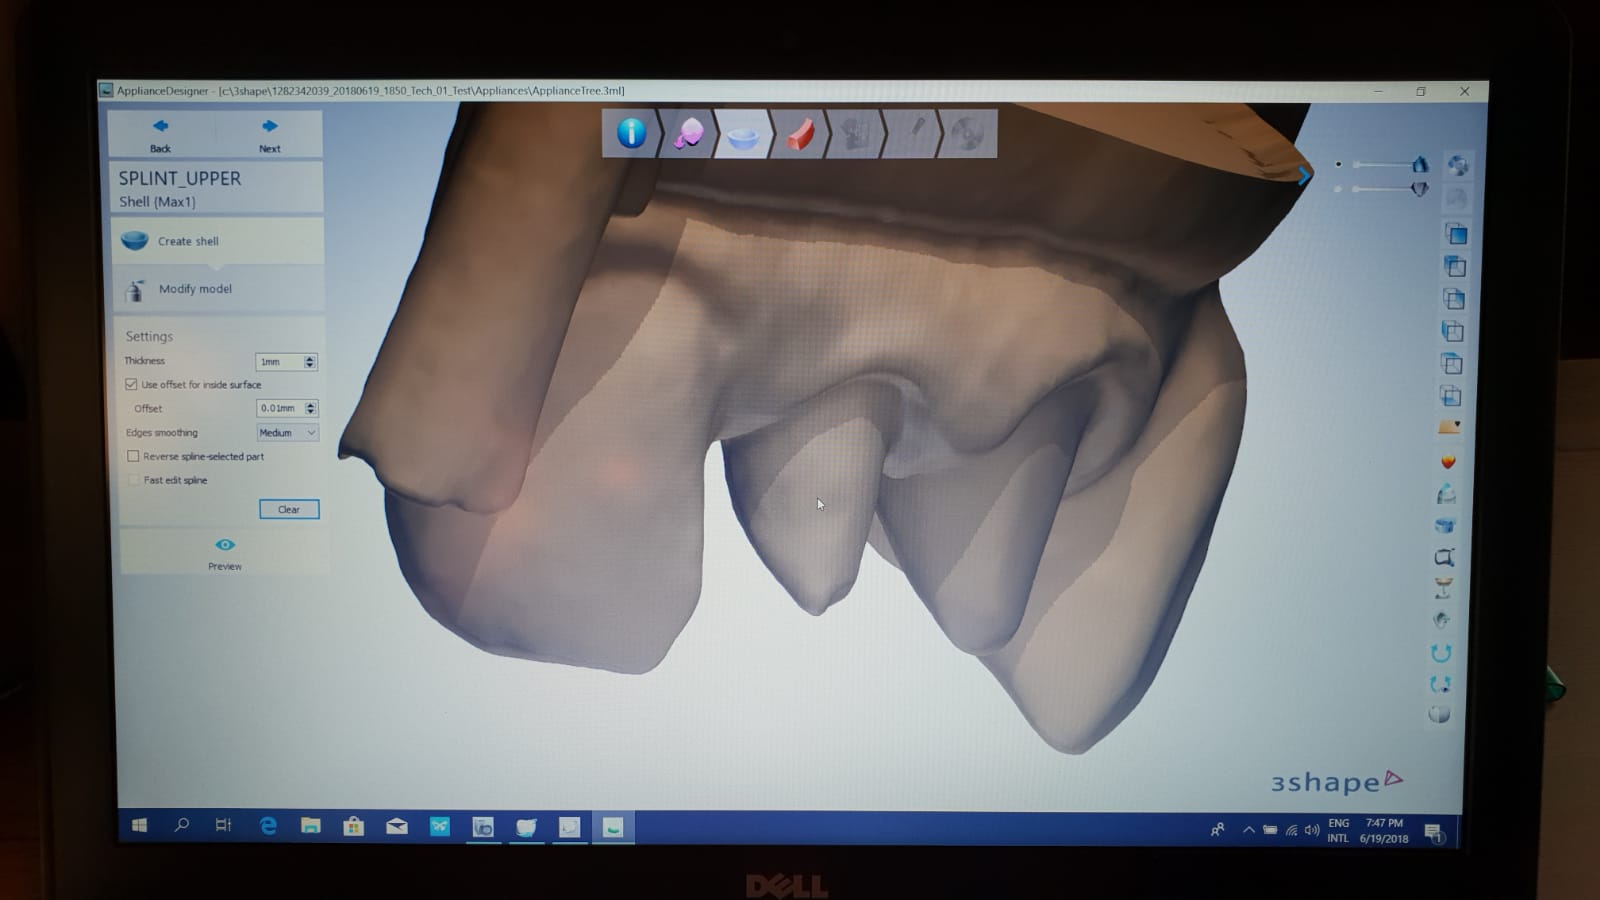
Task: Select the pink model preparation step
Action: tap(687, 133)
